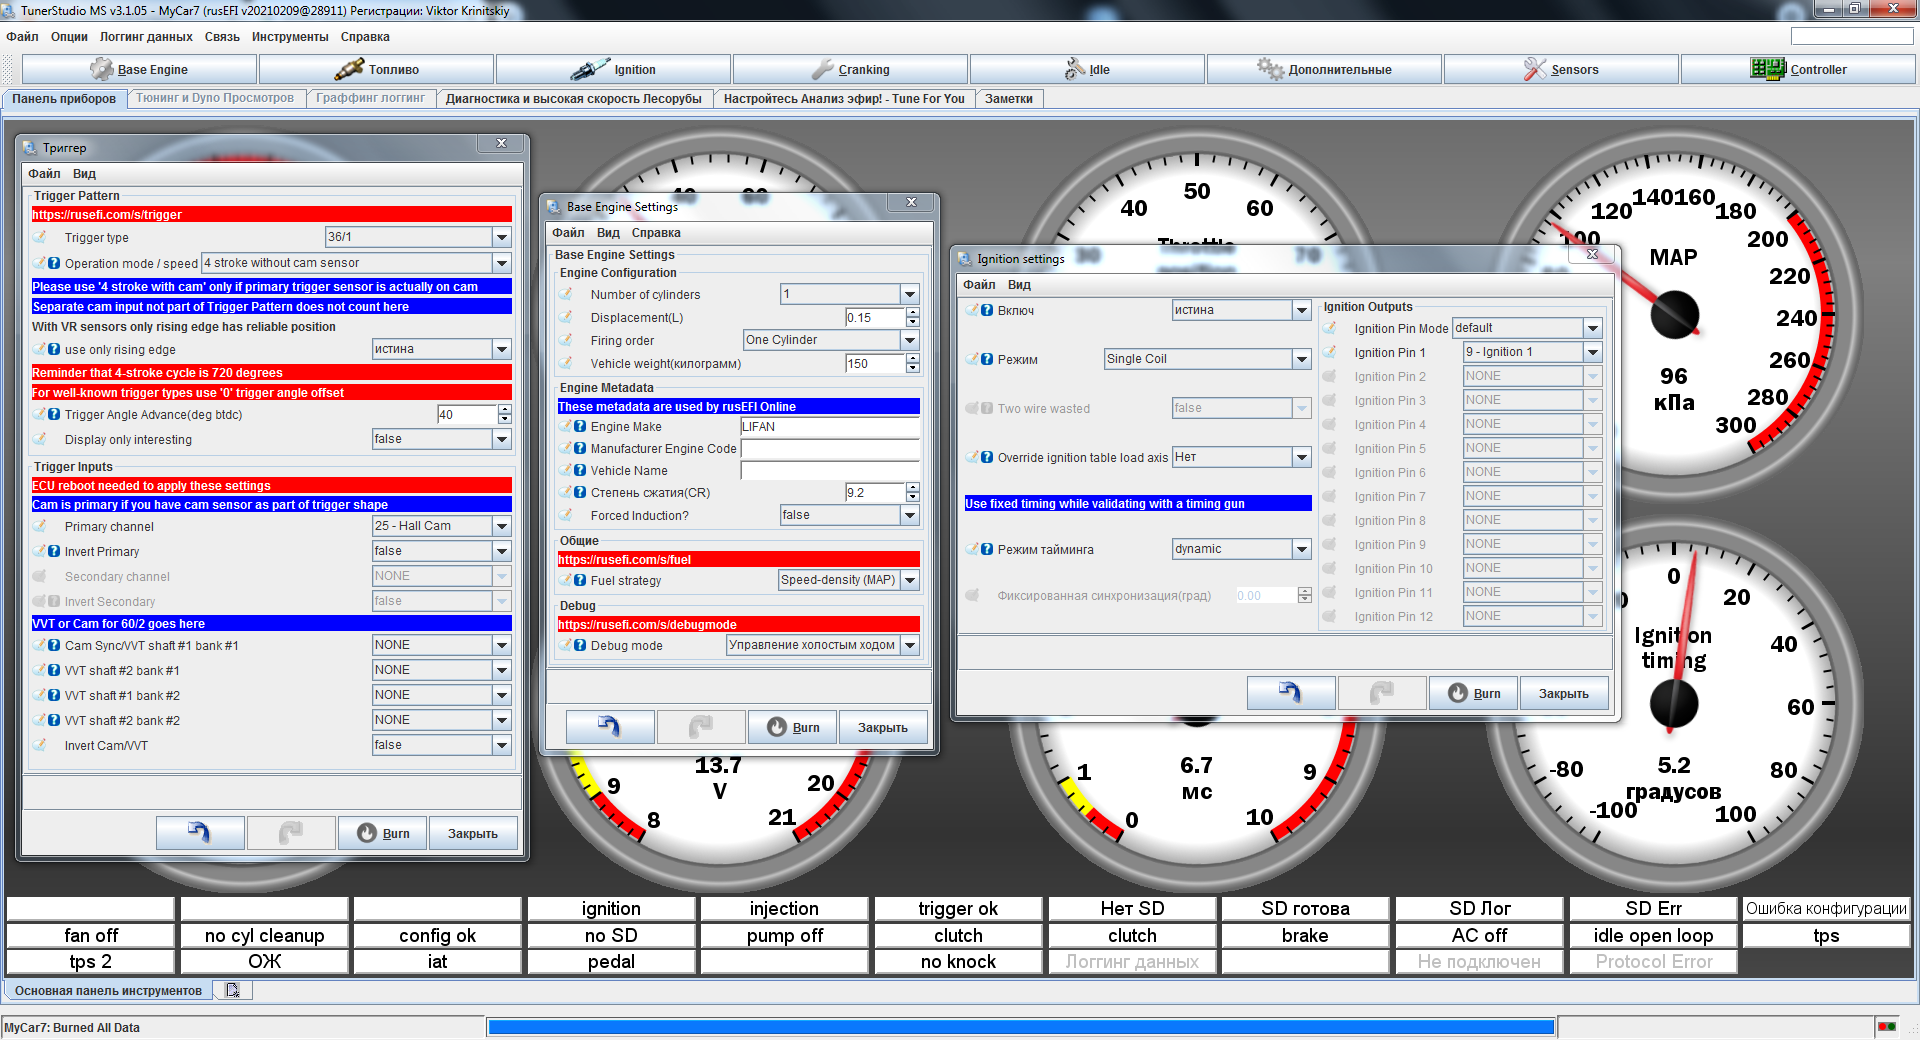Open Инструменты menu
The width and height of the screenshot is (1920, 1040).
click(x=290, y=37)
